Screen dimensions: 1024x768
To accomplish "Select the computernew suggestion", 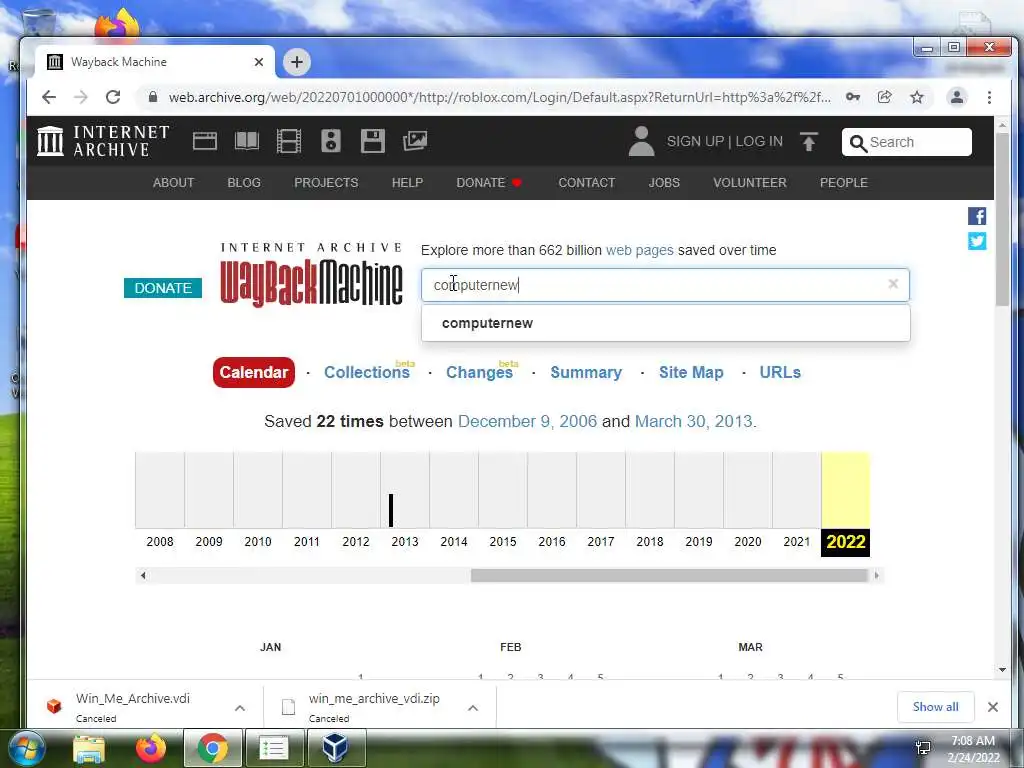I will [665, 323].
